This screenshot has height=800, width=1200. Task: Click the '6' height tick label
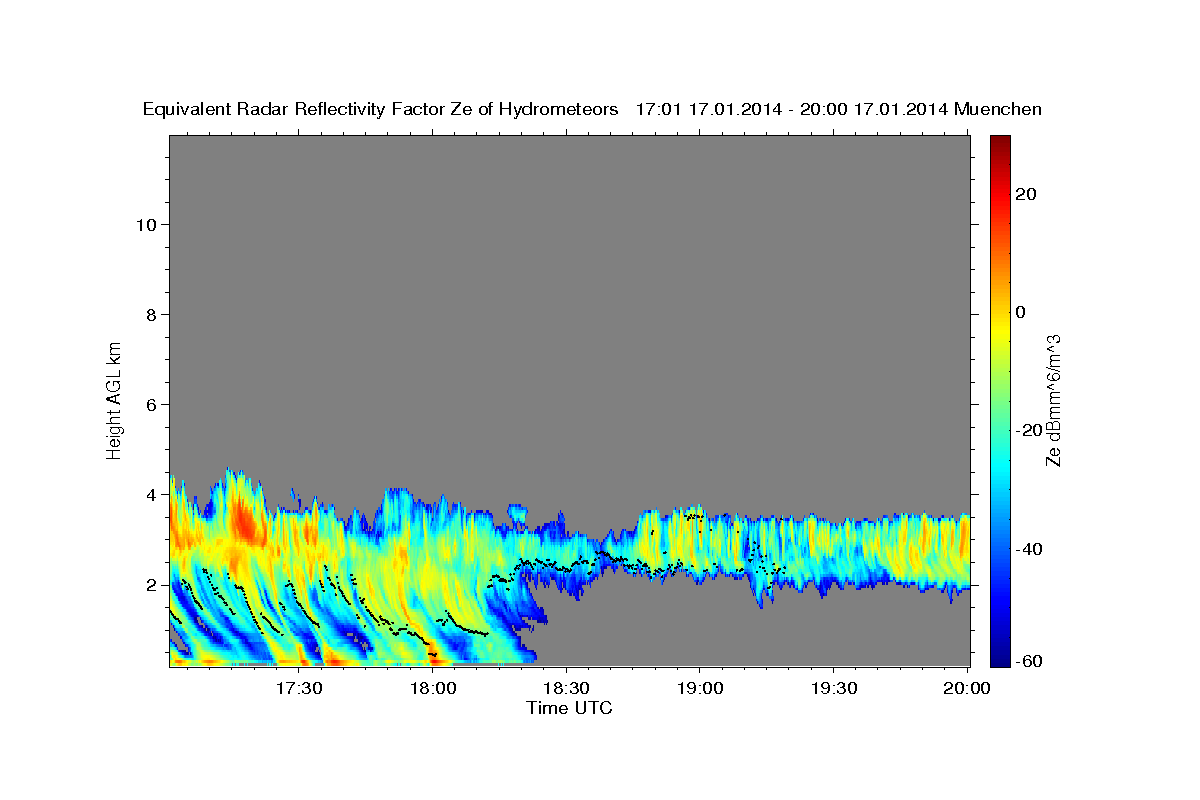click(x=151, y=404)
